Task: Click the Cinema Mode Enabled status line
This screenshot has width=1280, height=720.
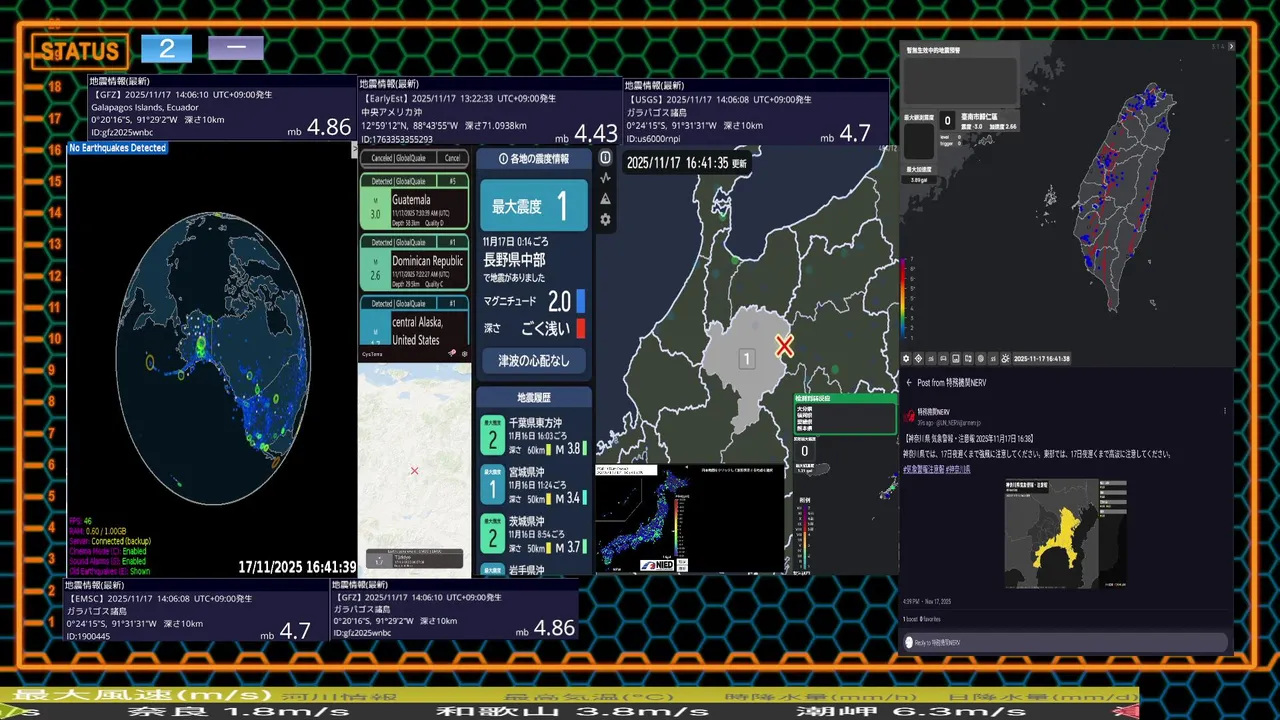Action: tap(108, 551)
